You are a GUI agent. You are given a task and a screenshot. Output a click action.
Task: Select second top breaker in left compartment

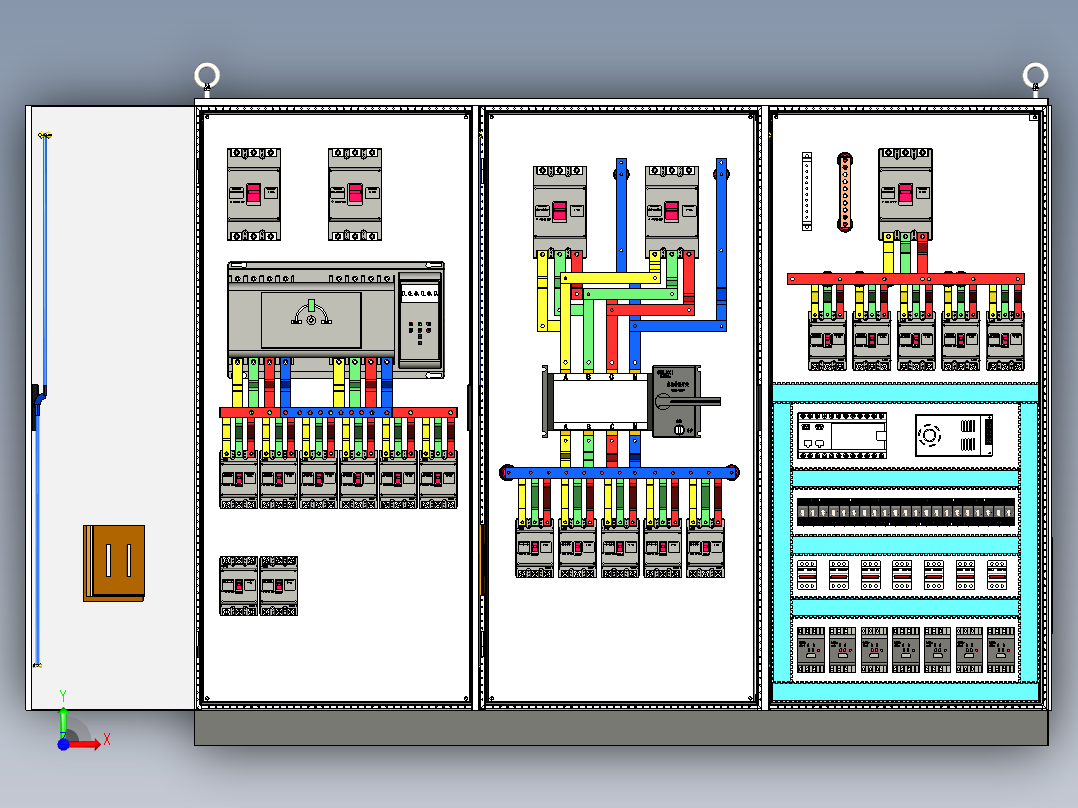click(x=355, y=195)
